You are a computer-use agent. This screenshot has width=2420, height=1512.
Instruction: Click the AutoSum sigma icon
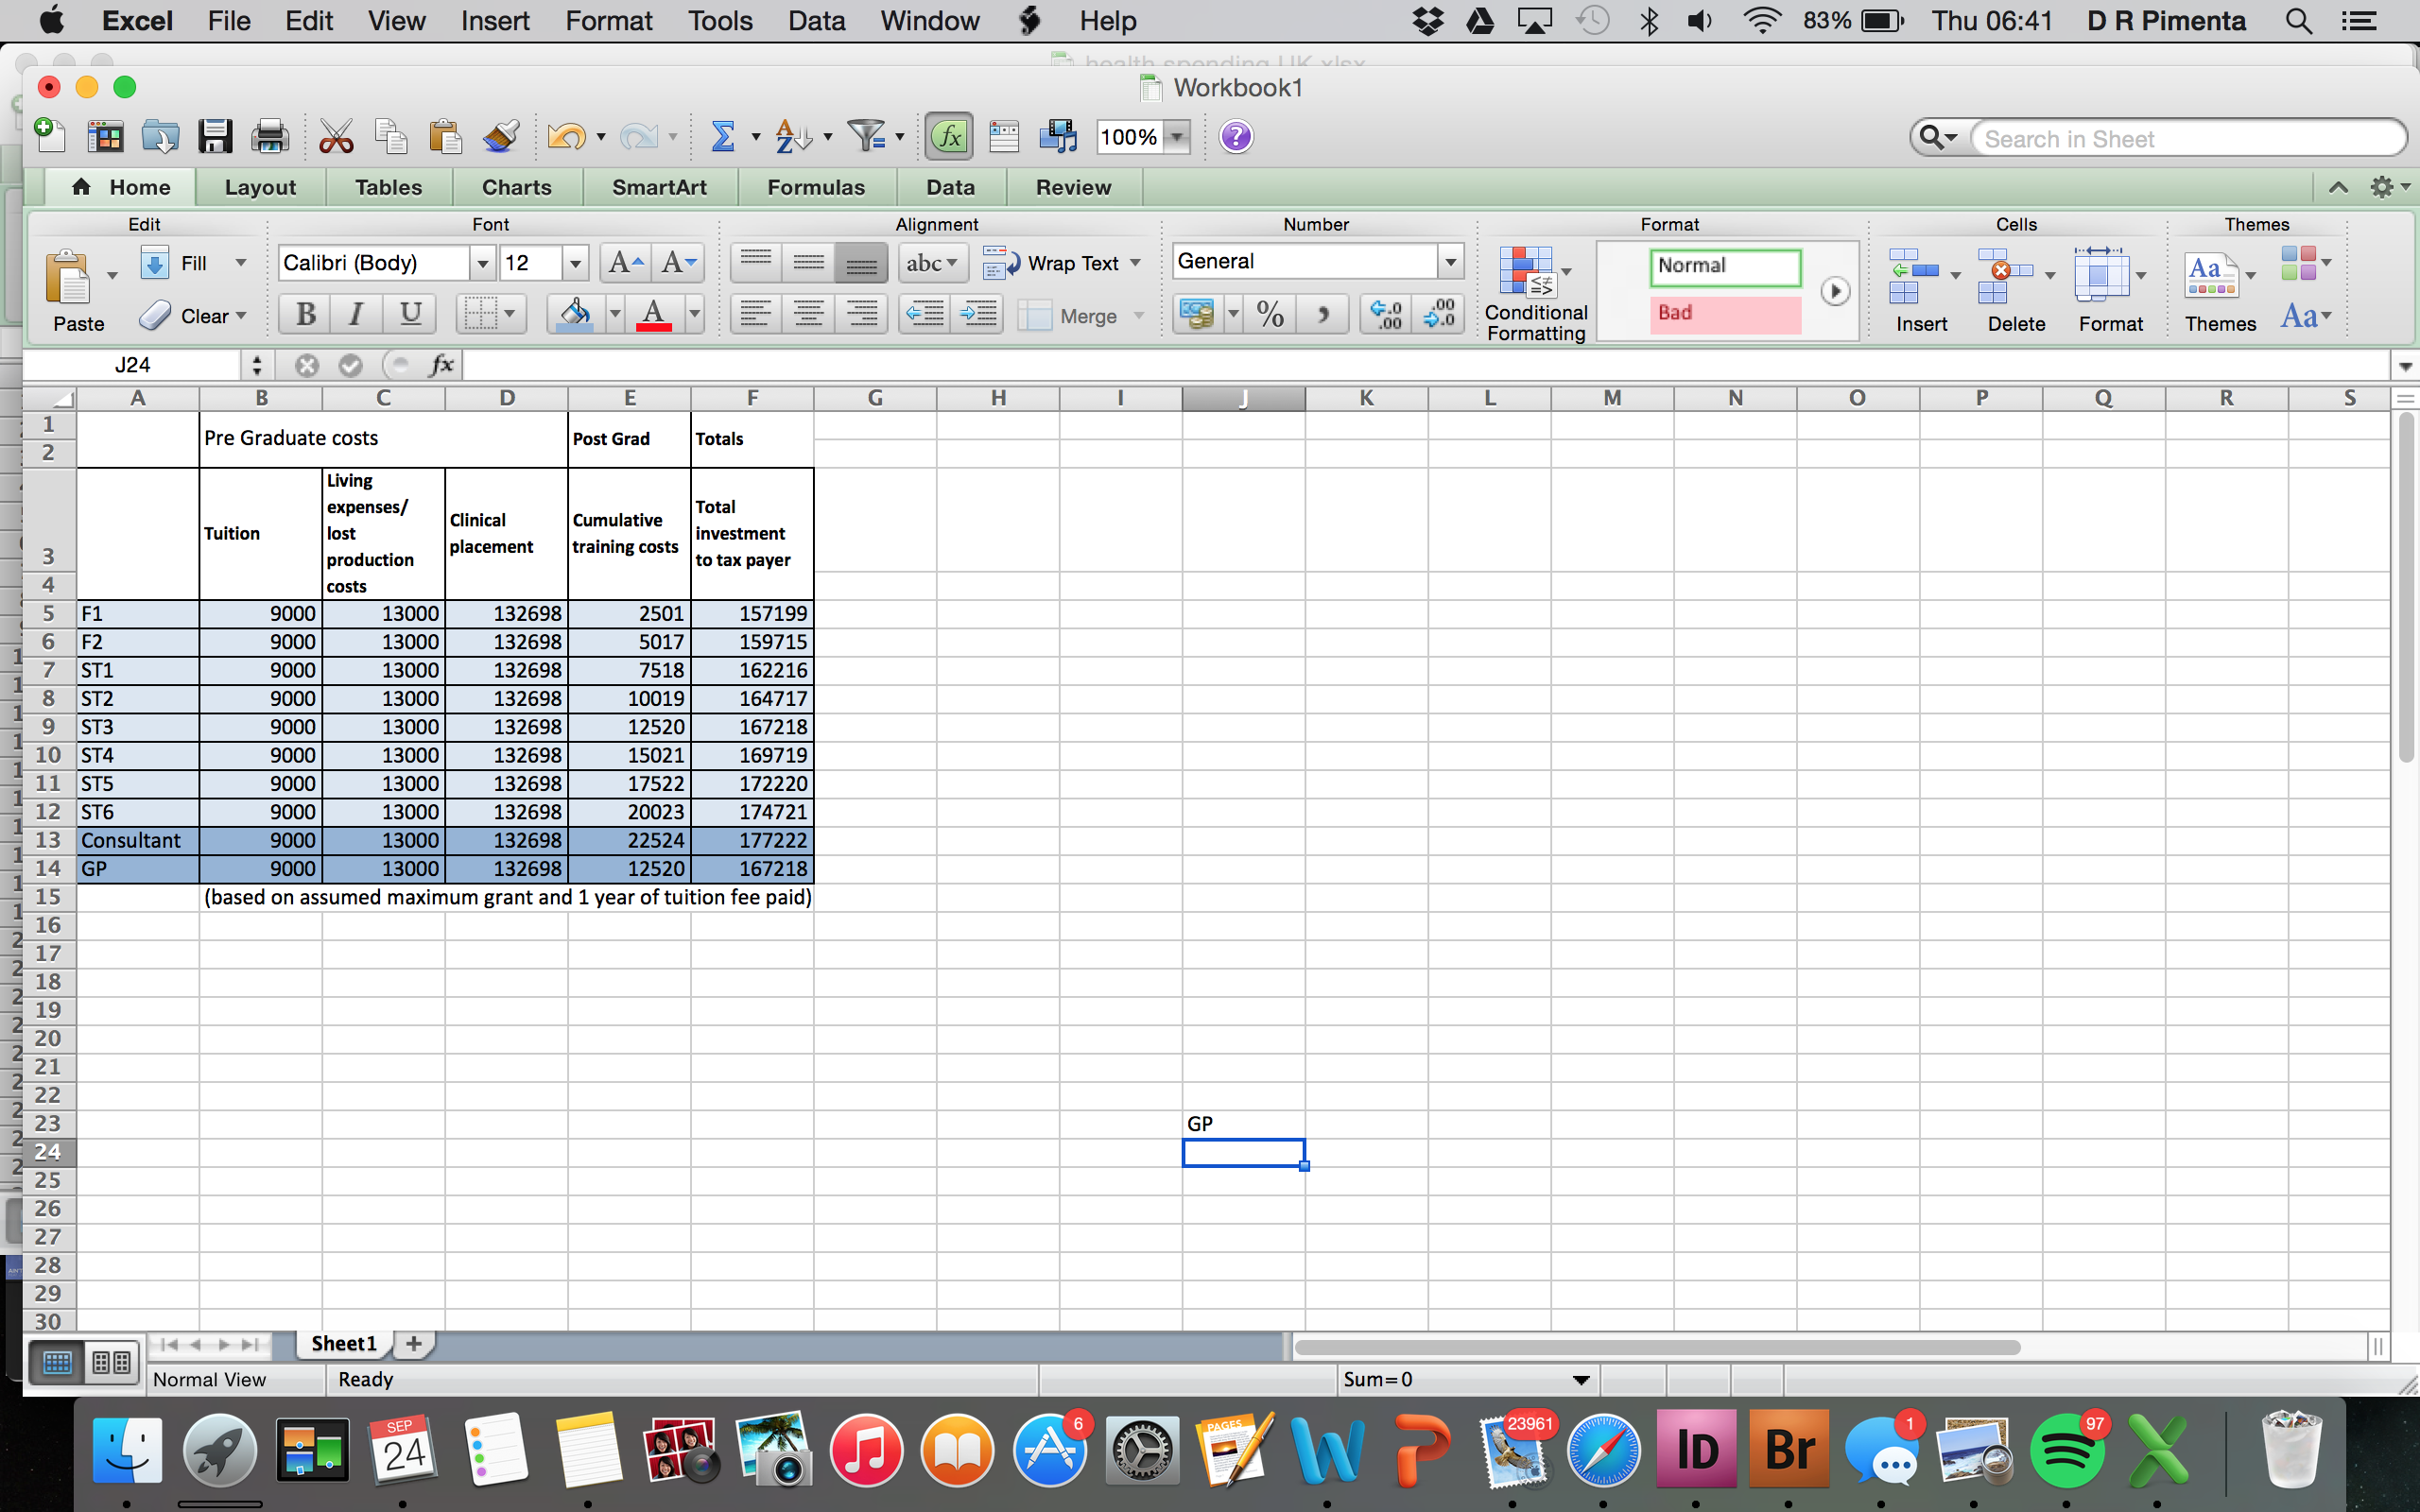pos(722,137)
